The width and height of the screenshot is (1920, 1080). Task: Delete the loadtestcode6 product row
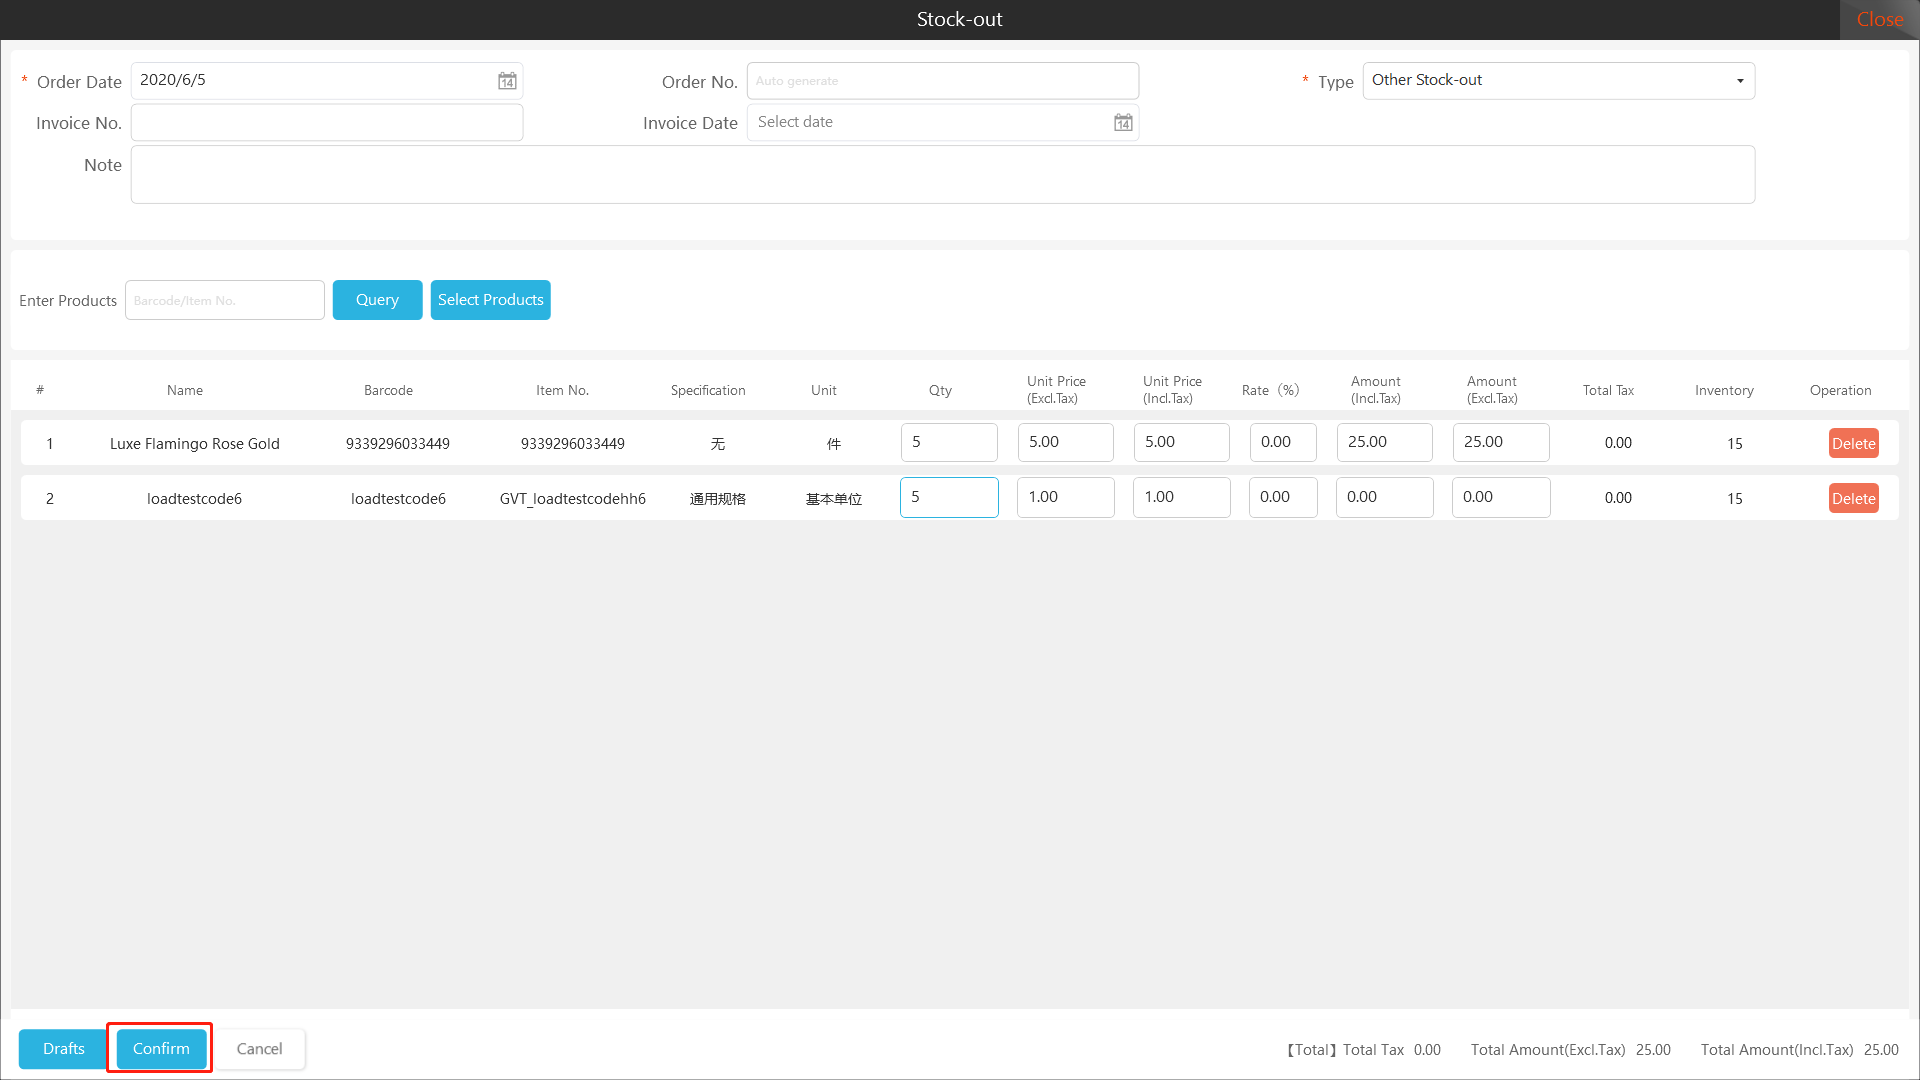[1853, 498]
